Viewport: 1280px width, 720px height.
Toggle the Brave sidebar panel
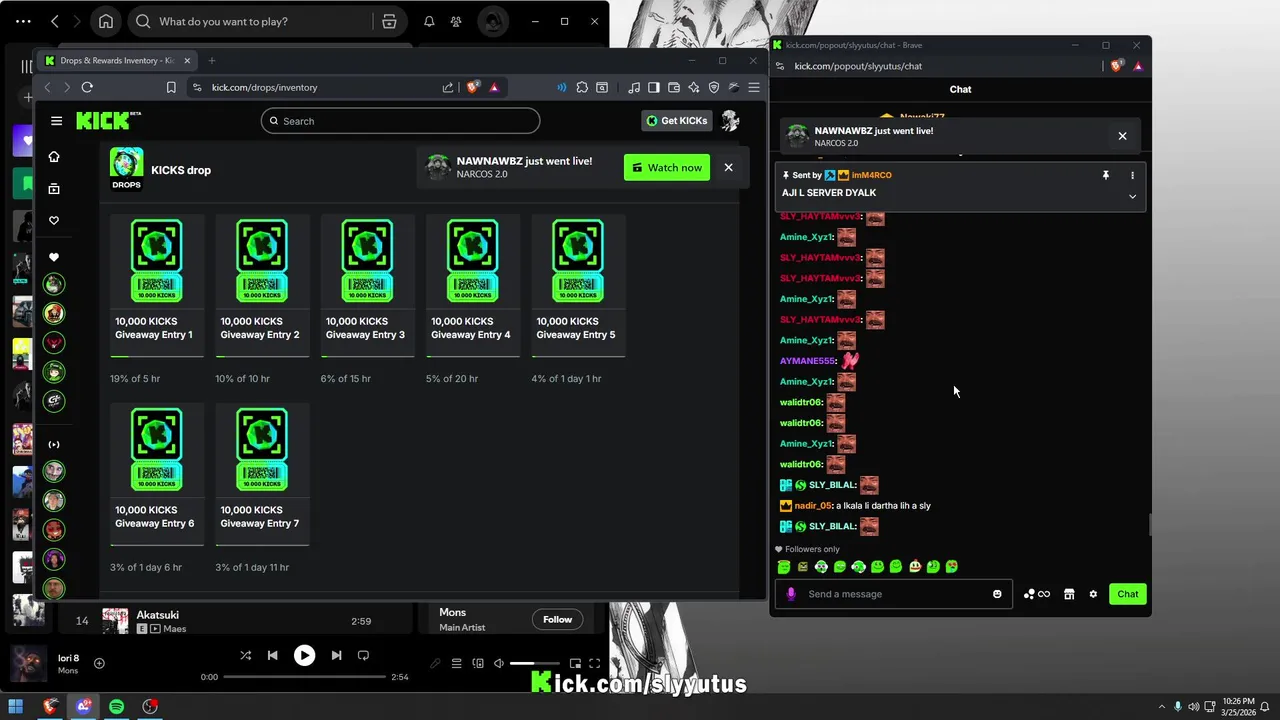pos(653,88)
